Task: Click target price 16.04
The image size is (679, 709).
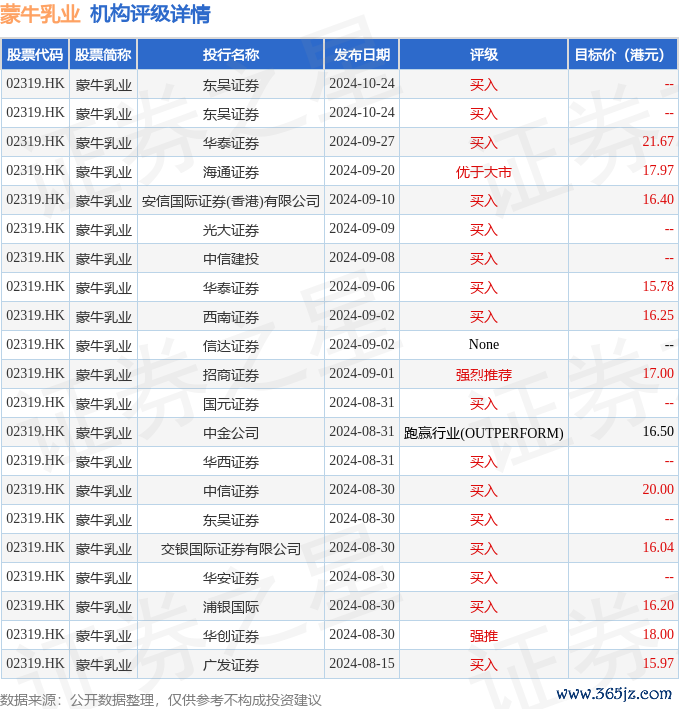Action: [x=658, y=547]
